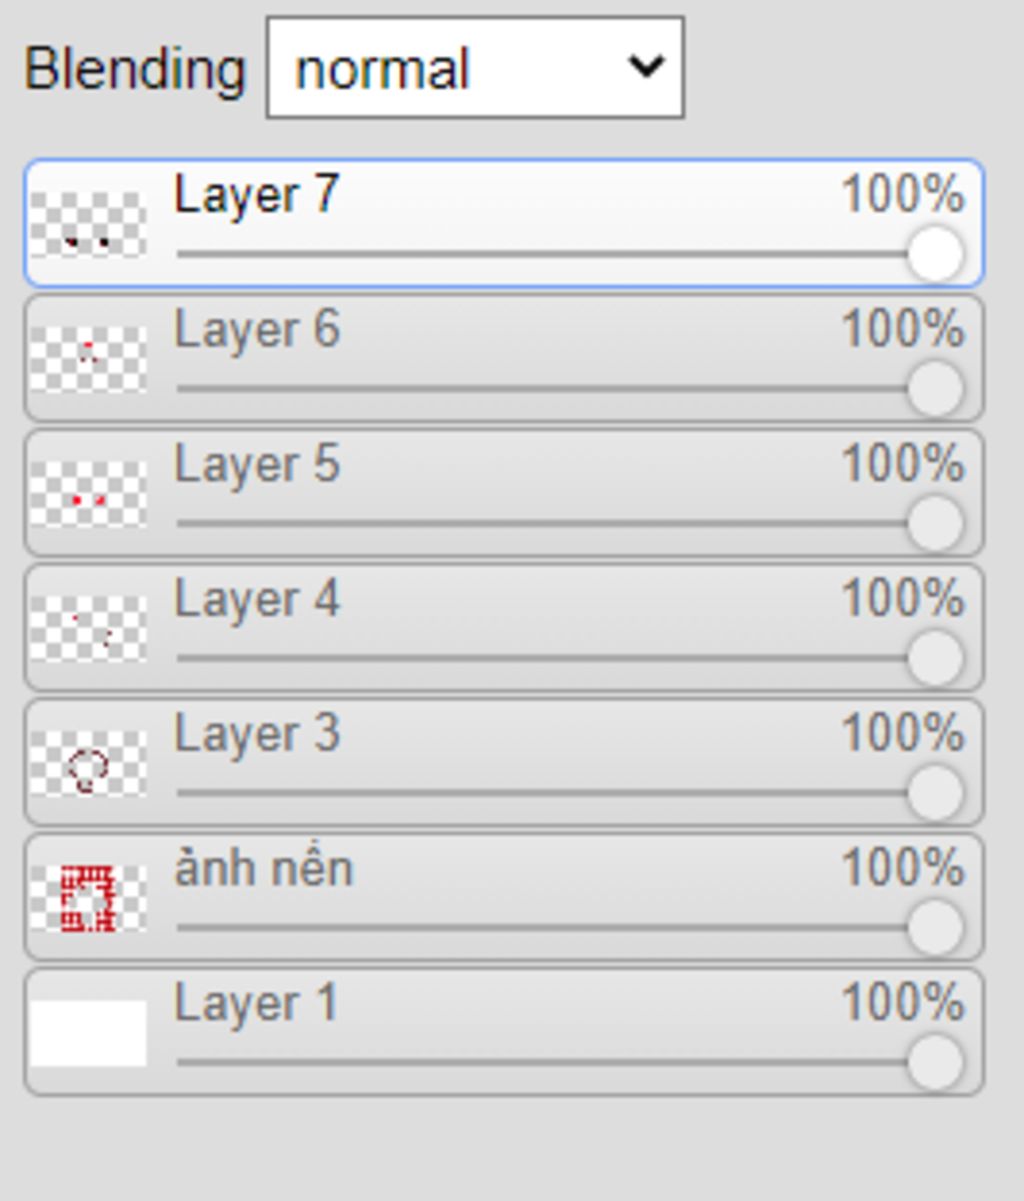Click the Layer 4 opacity slider handle

pos(935,658)
